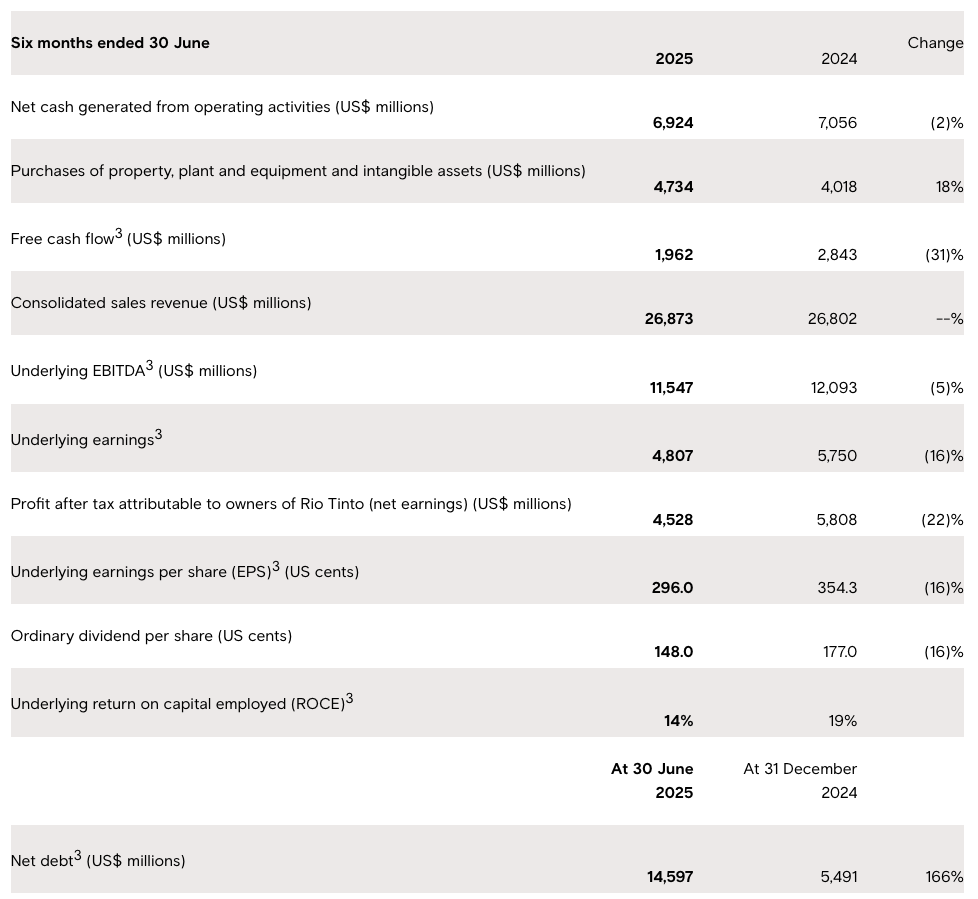Select the underlying EPS 2025 value 296.0
Screen dimensions: 978x899
click(x=672, y=588)
